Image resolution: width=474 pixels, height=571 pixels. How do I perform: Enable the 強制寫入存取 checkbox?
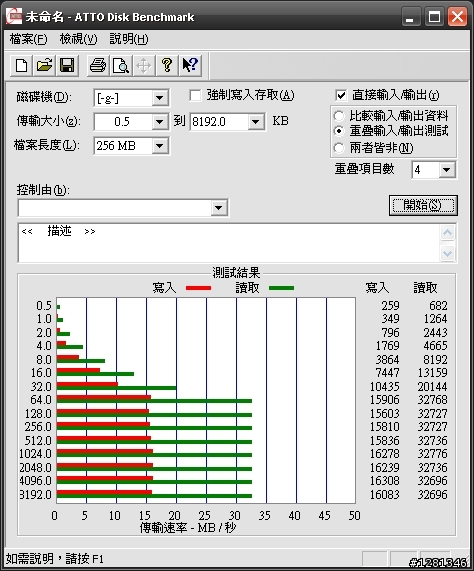tap(195, 96)
